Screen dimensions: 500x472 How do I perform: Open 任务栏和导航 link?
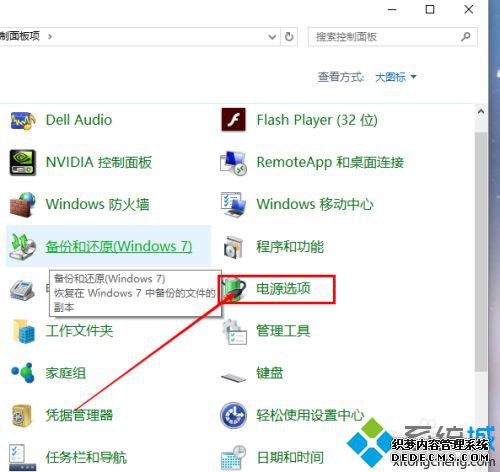pos(86,457)
